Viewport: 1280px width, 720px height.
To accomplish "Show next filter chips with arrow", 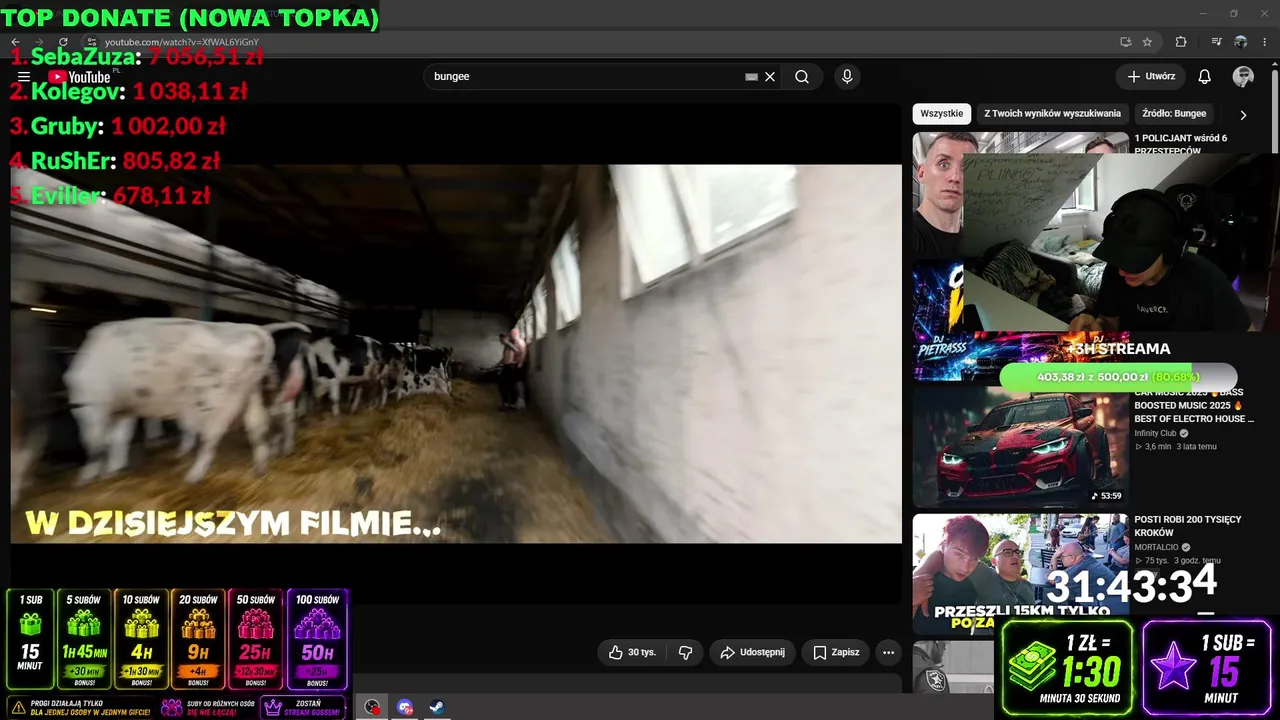I will (1243, 114).
